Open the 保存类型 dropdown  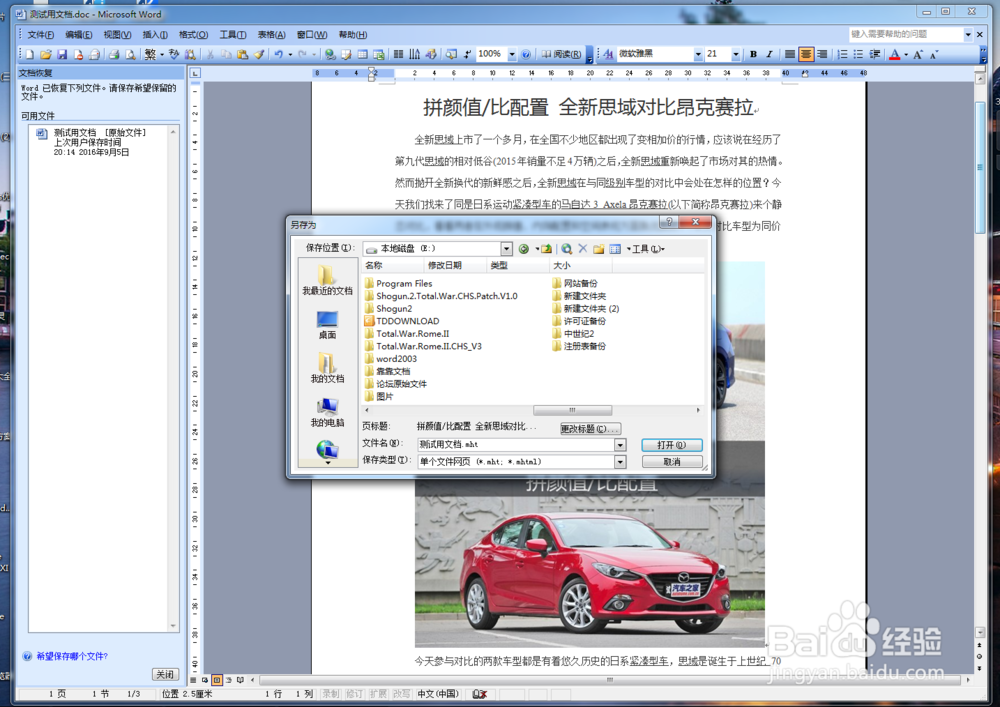[x=620, y=462]
